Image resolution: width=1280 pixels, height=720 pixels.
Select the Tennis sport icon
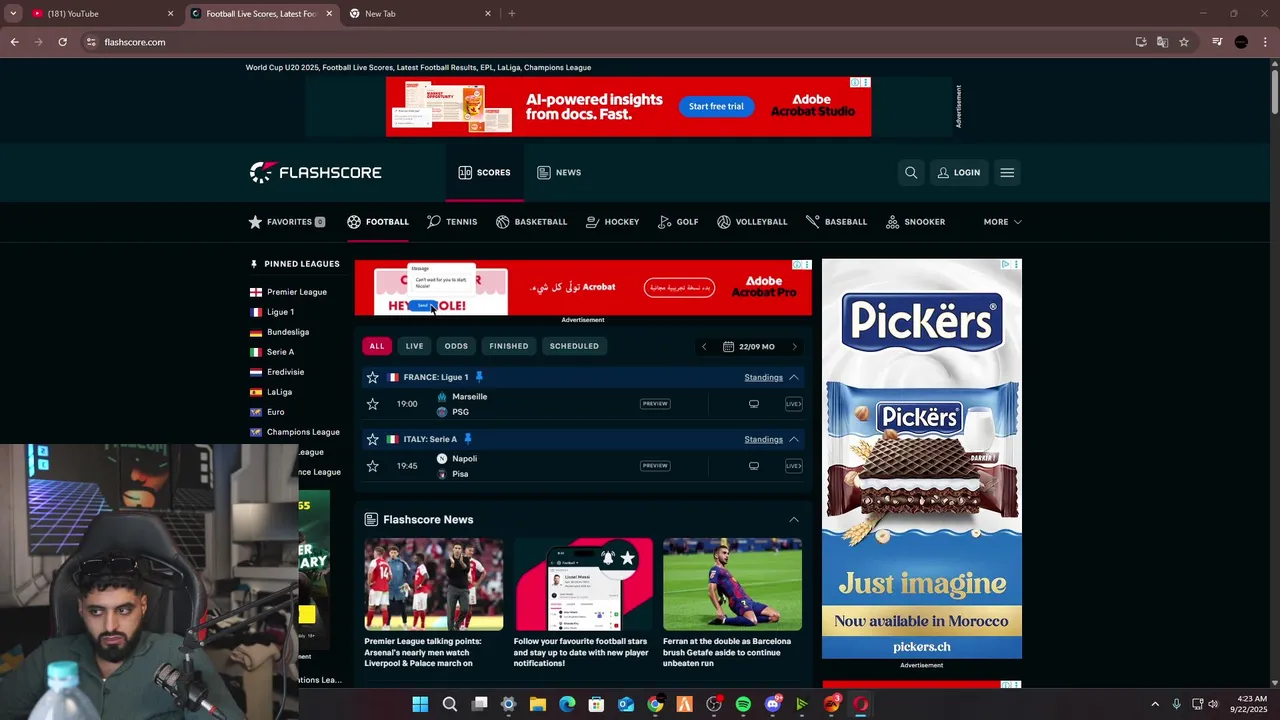click(434, 222)
